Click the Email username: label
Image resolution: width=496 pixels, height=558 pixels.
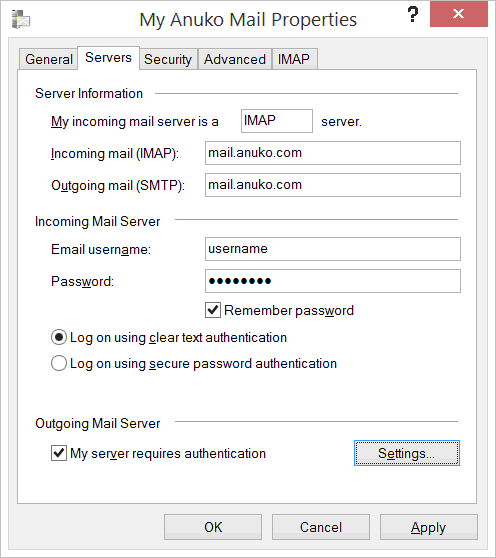[x=101, y=249]
